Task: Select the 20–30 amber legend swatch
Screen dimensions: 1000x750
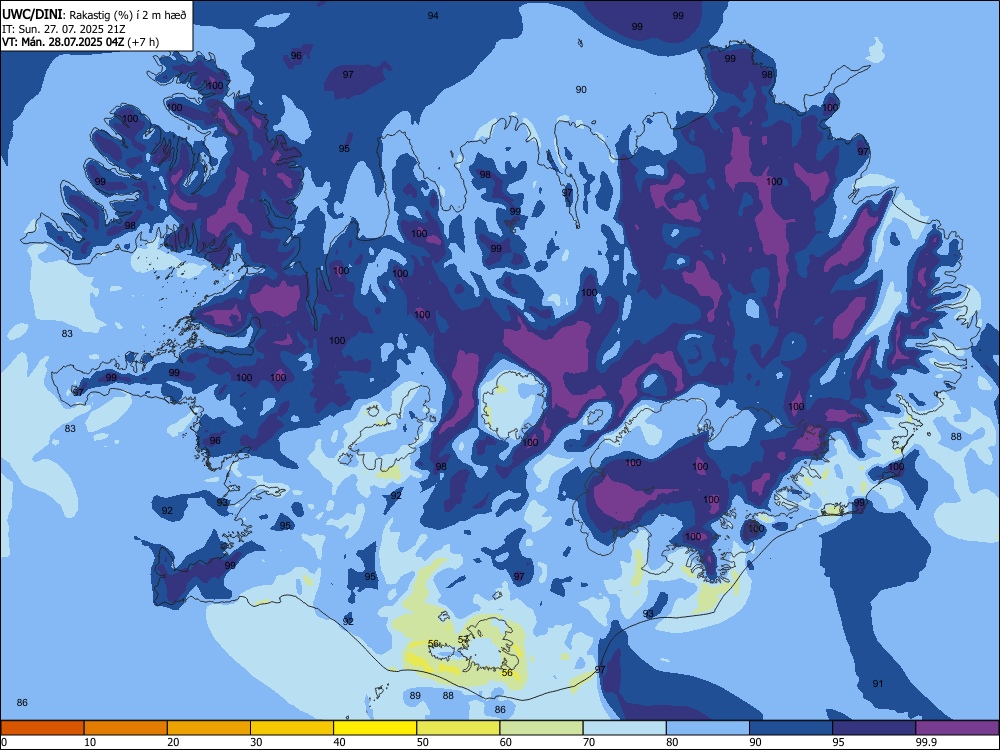Action: point(209,728)
